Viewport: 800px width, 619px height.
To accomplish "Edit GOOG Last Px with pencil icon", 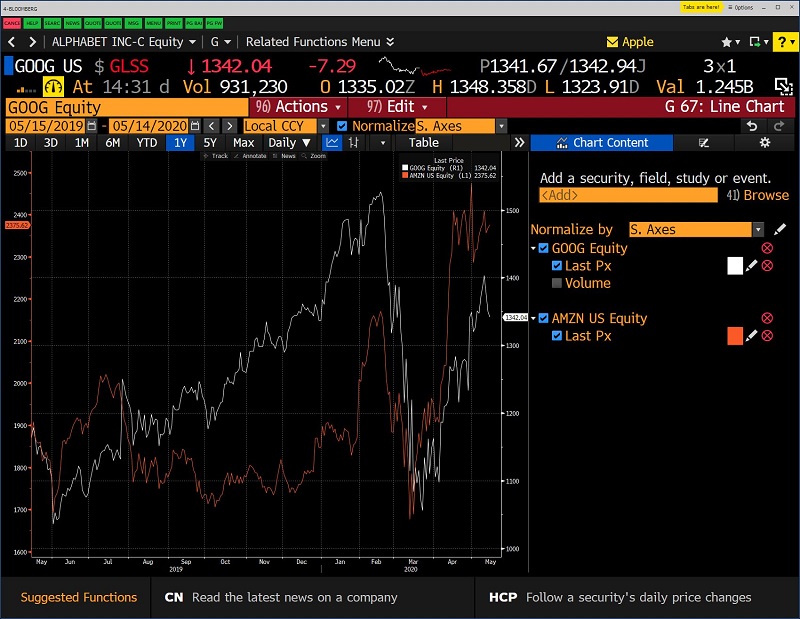I will point(751,266).
